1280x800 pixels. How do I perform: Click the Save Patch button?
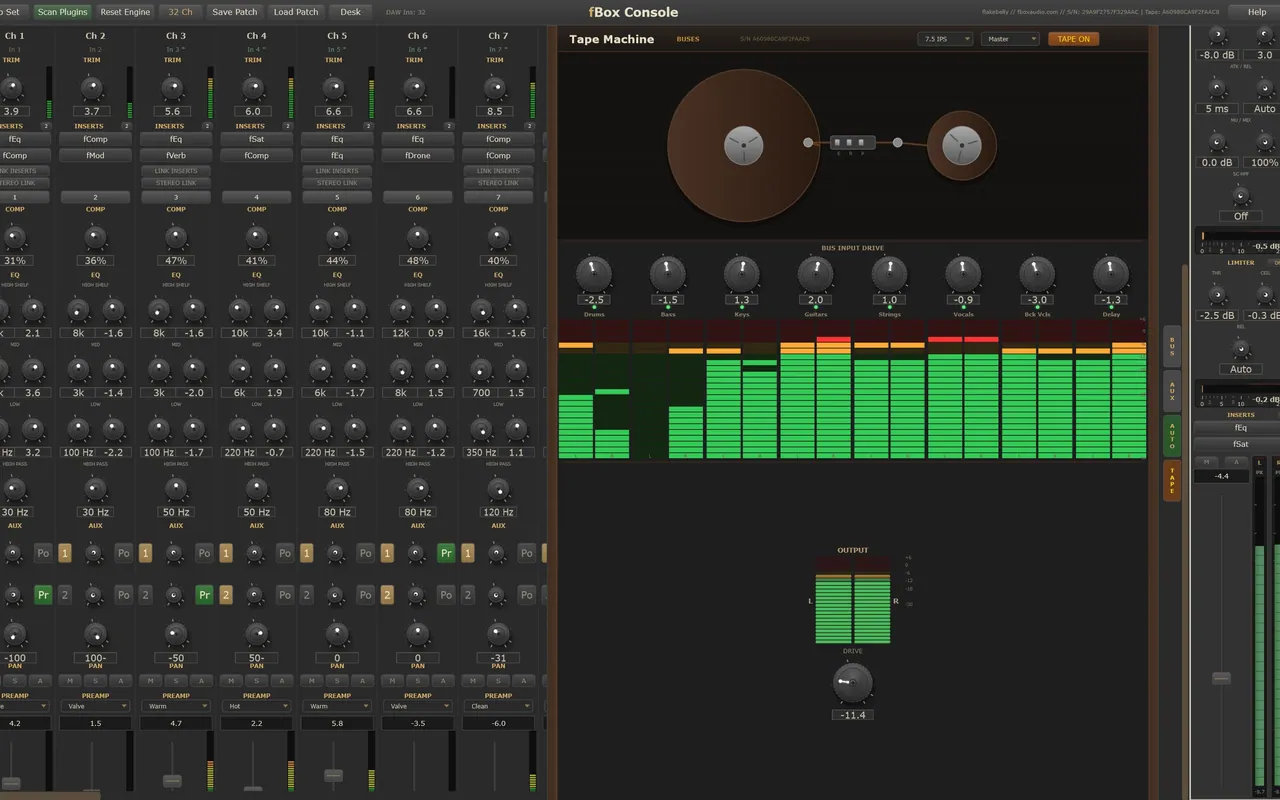click(235, 12)
